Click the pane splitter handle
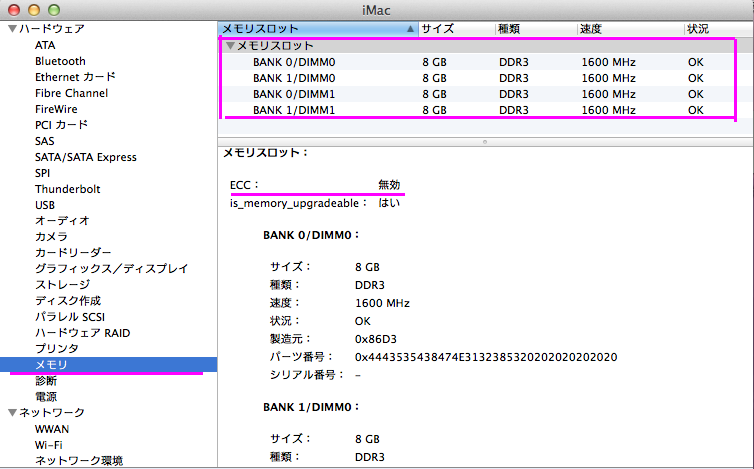Image resolution: width=754 pixels, height=469 pixels. (x=485, y=142)
